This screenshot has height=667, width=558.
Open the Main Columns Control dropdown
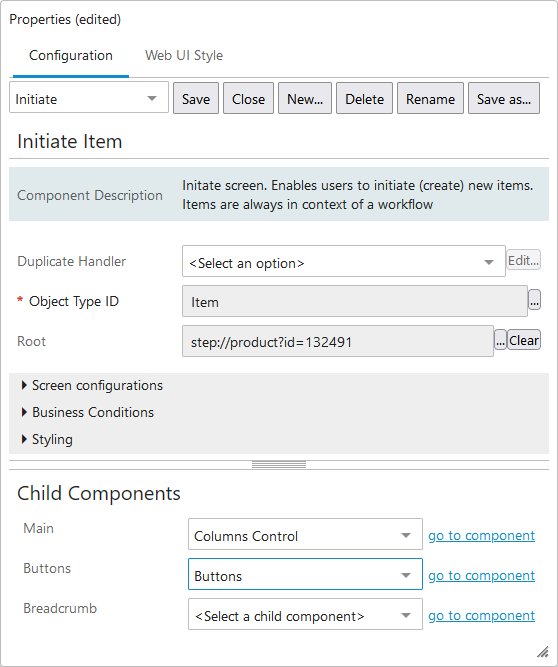[305, 534]
